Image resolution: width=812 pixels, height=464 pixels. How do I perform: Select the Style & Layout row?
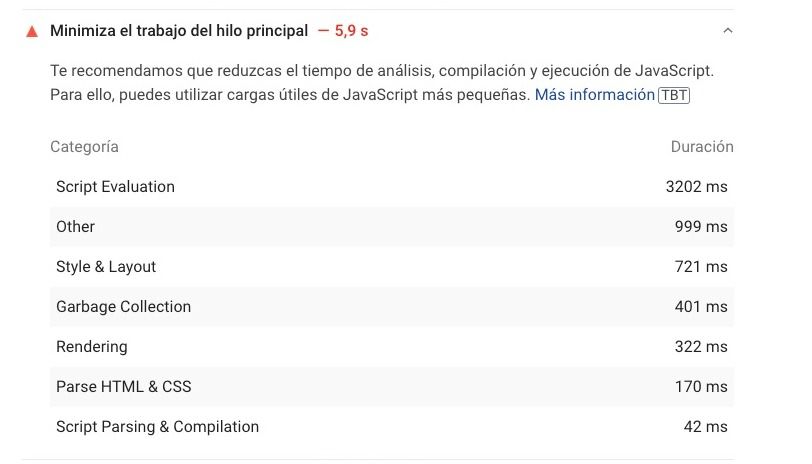[x=392, y=266]
